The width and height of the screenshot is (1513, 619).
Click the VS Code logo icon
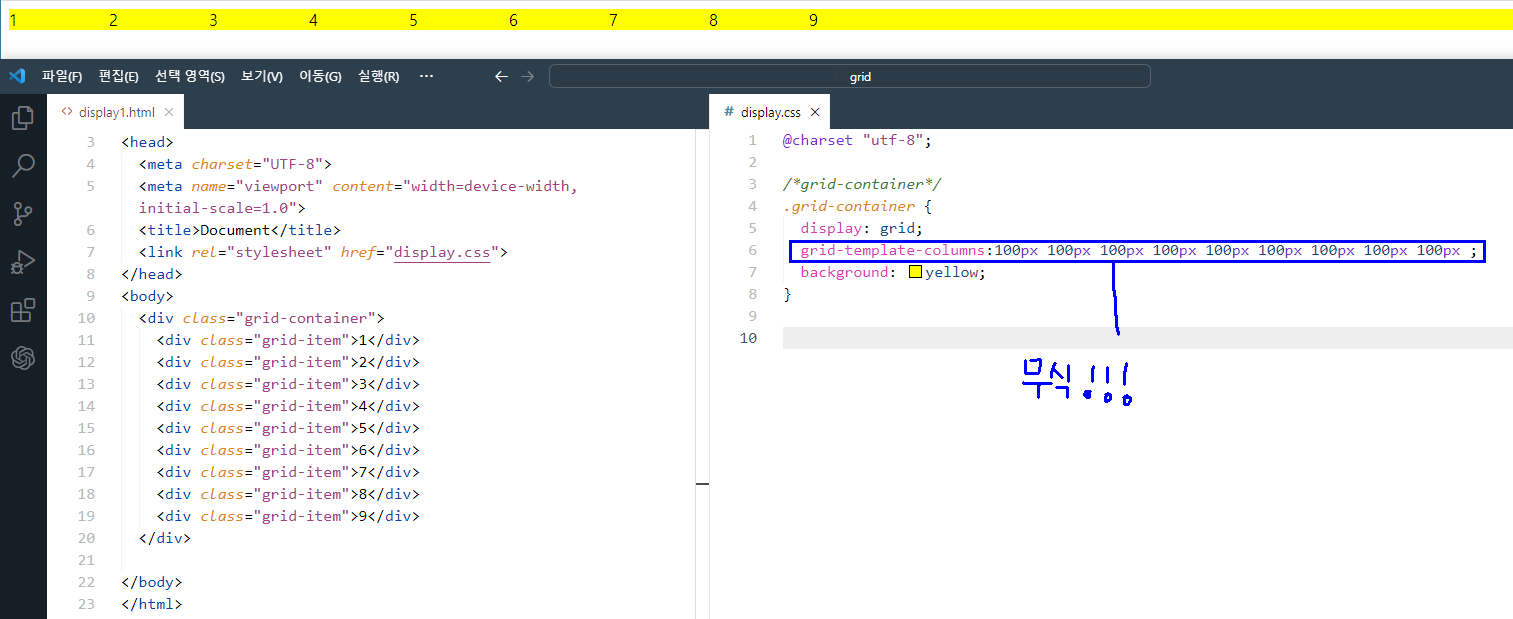(x=16, y=76)
